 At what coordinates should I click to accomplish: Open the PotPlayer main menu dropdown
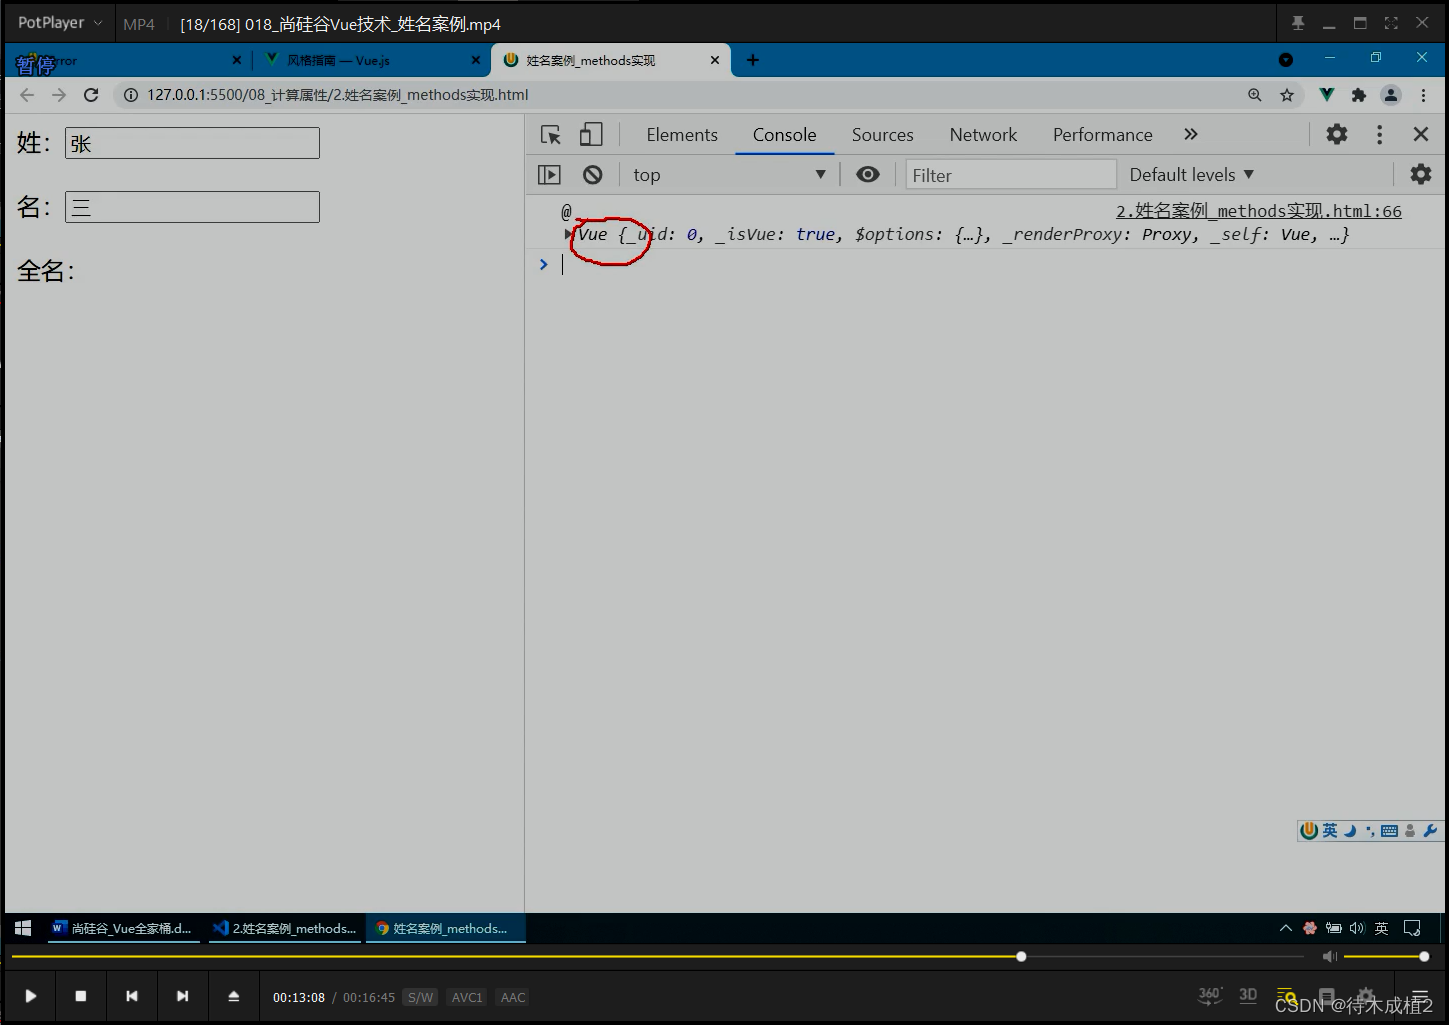[x=59, y=22]
